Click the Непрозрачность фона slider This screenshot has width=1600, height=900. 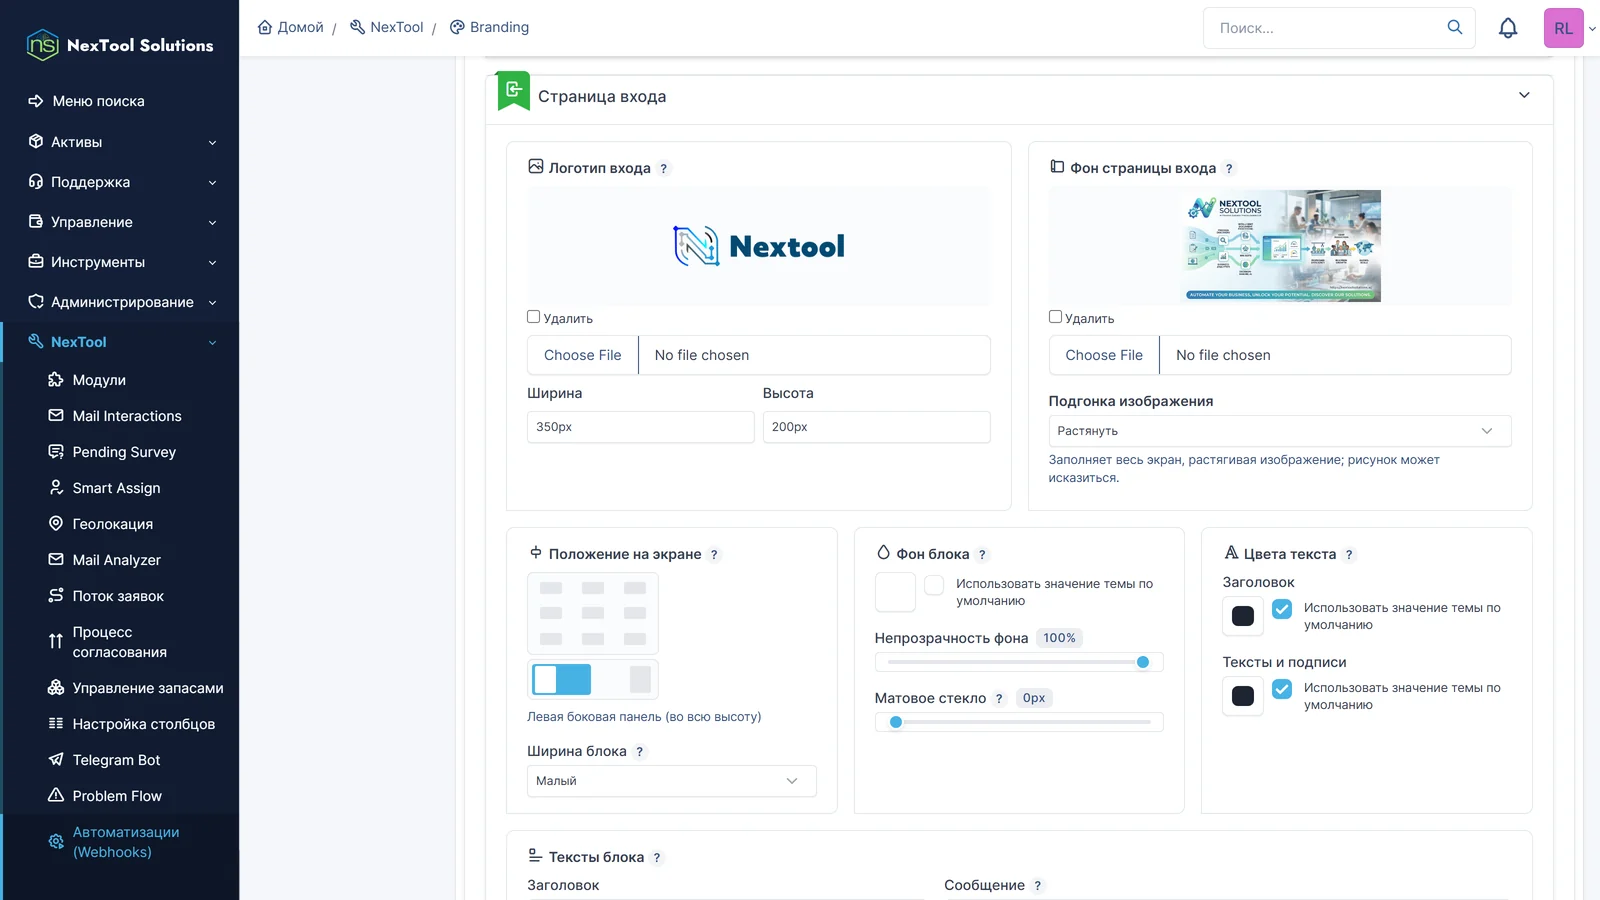coord(1019,662)
